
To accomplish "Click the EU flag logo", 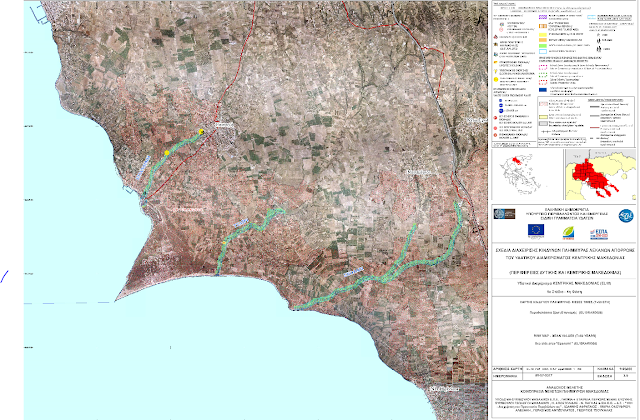I will tap(536, 230).
